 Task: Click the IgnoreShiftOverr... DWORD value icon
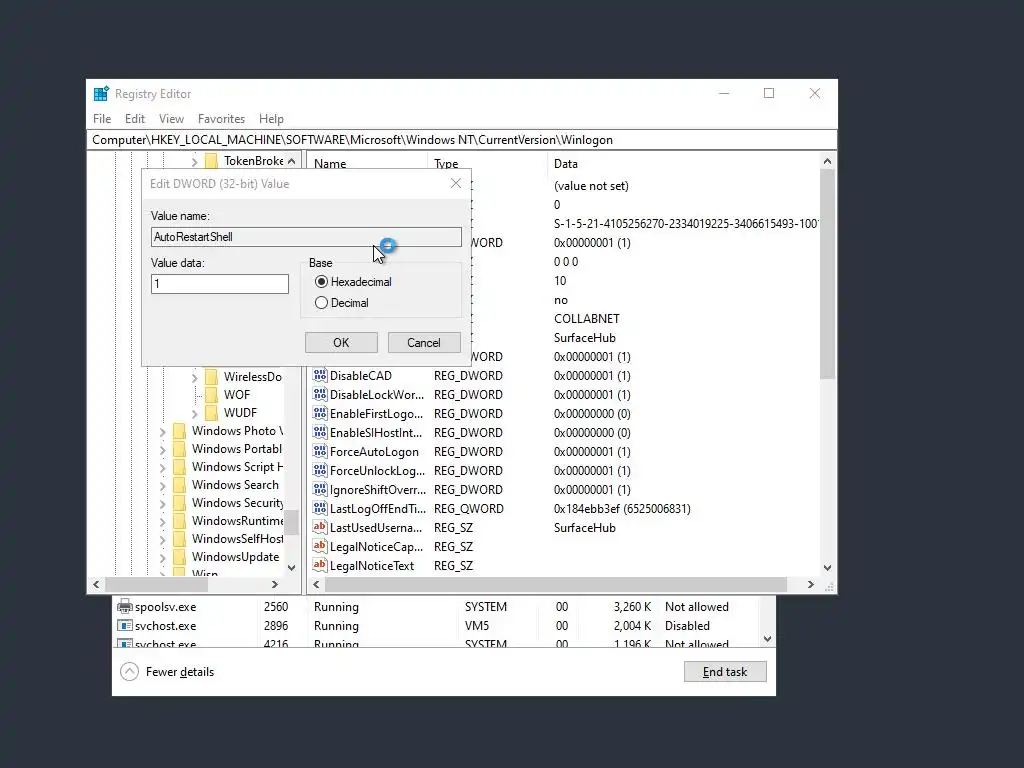[x=319, y=489]
